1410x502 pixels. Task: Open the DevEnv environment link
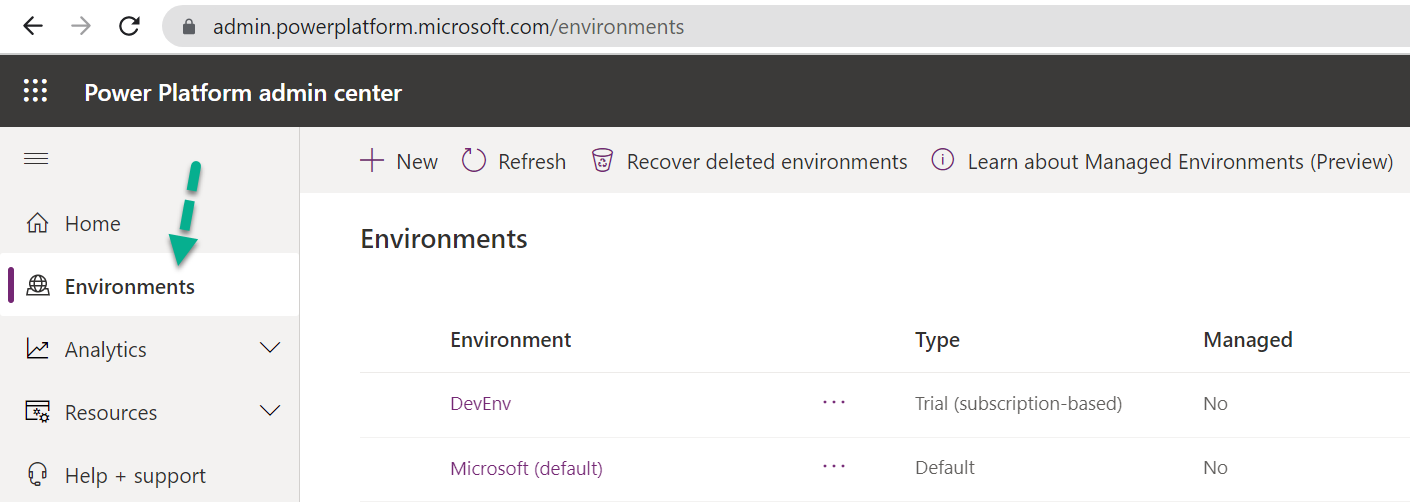(481, 404)
